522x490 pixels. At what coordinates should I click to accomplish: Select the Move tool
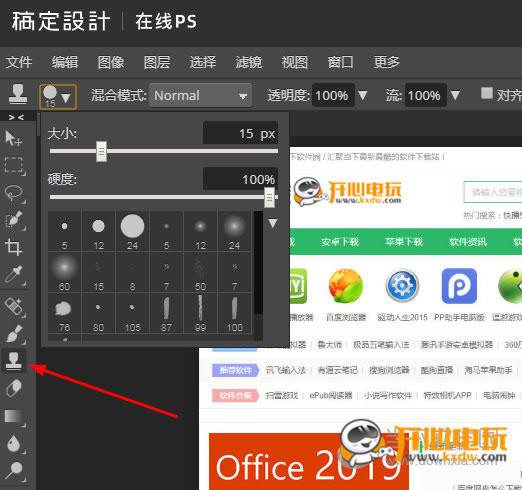14,138
